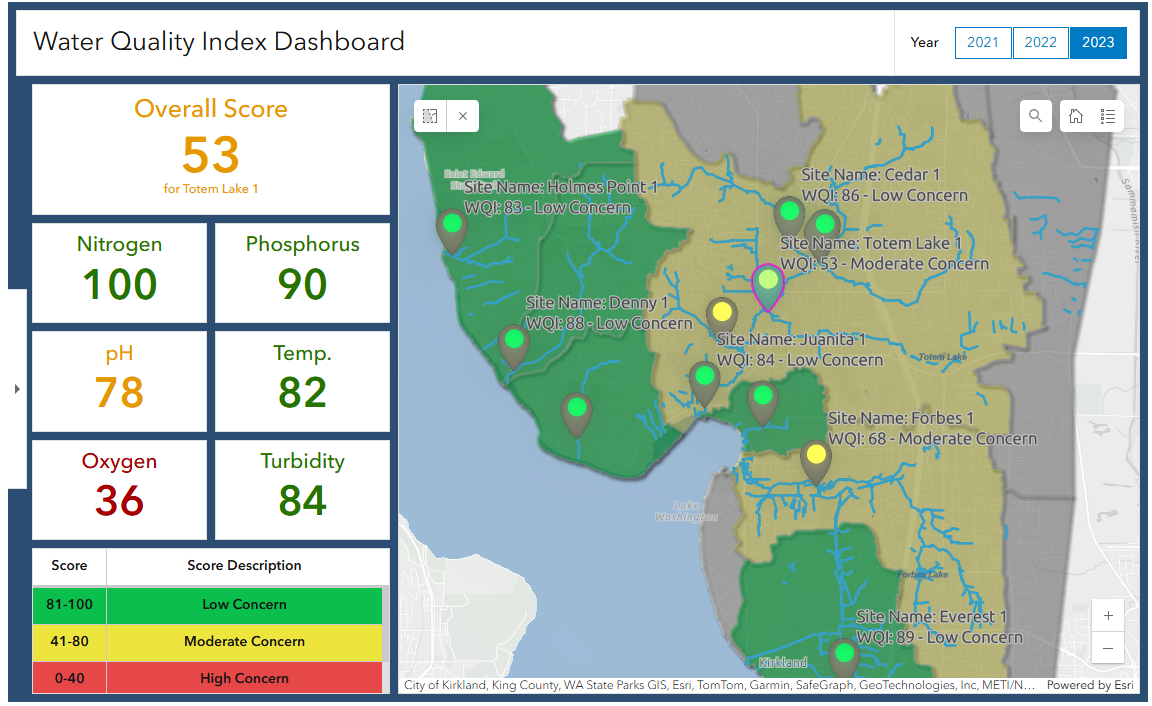1152x706 pixels.
Task: Zoom in on the map
Action: click(1108, 615)
